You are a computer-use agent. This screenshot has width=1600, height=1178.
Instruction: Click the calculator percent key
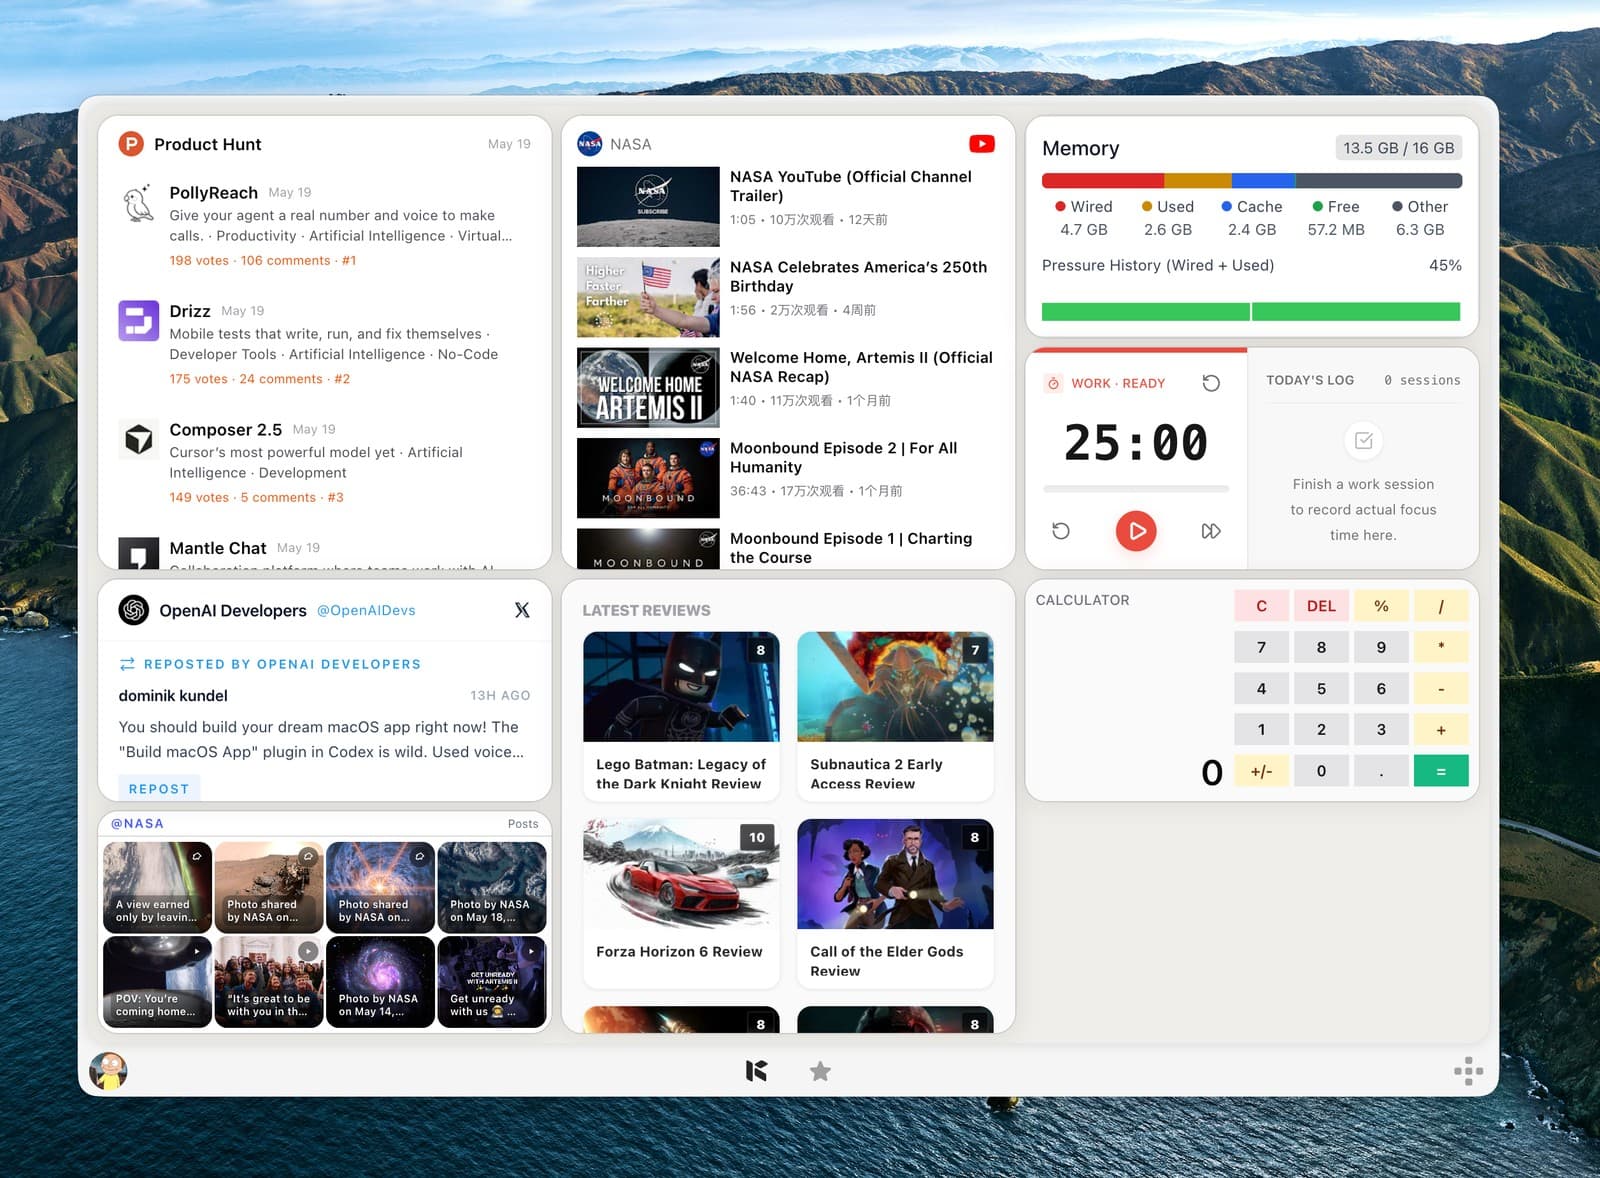point(1381,606)
